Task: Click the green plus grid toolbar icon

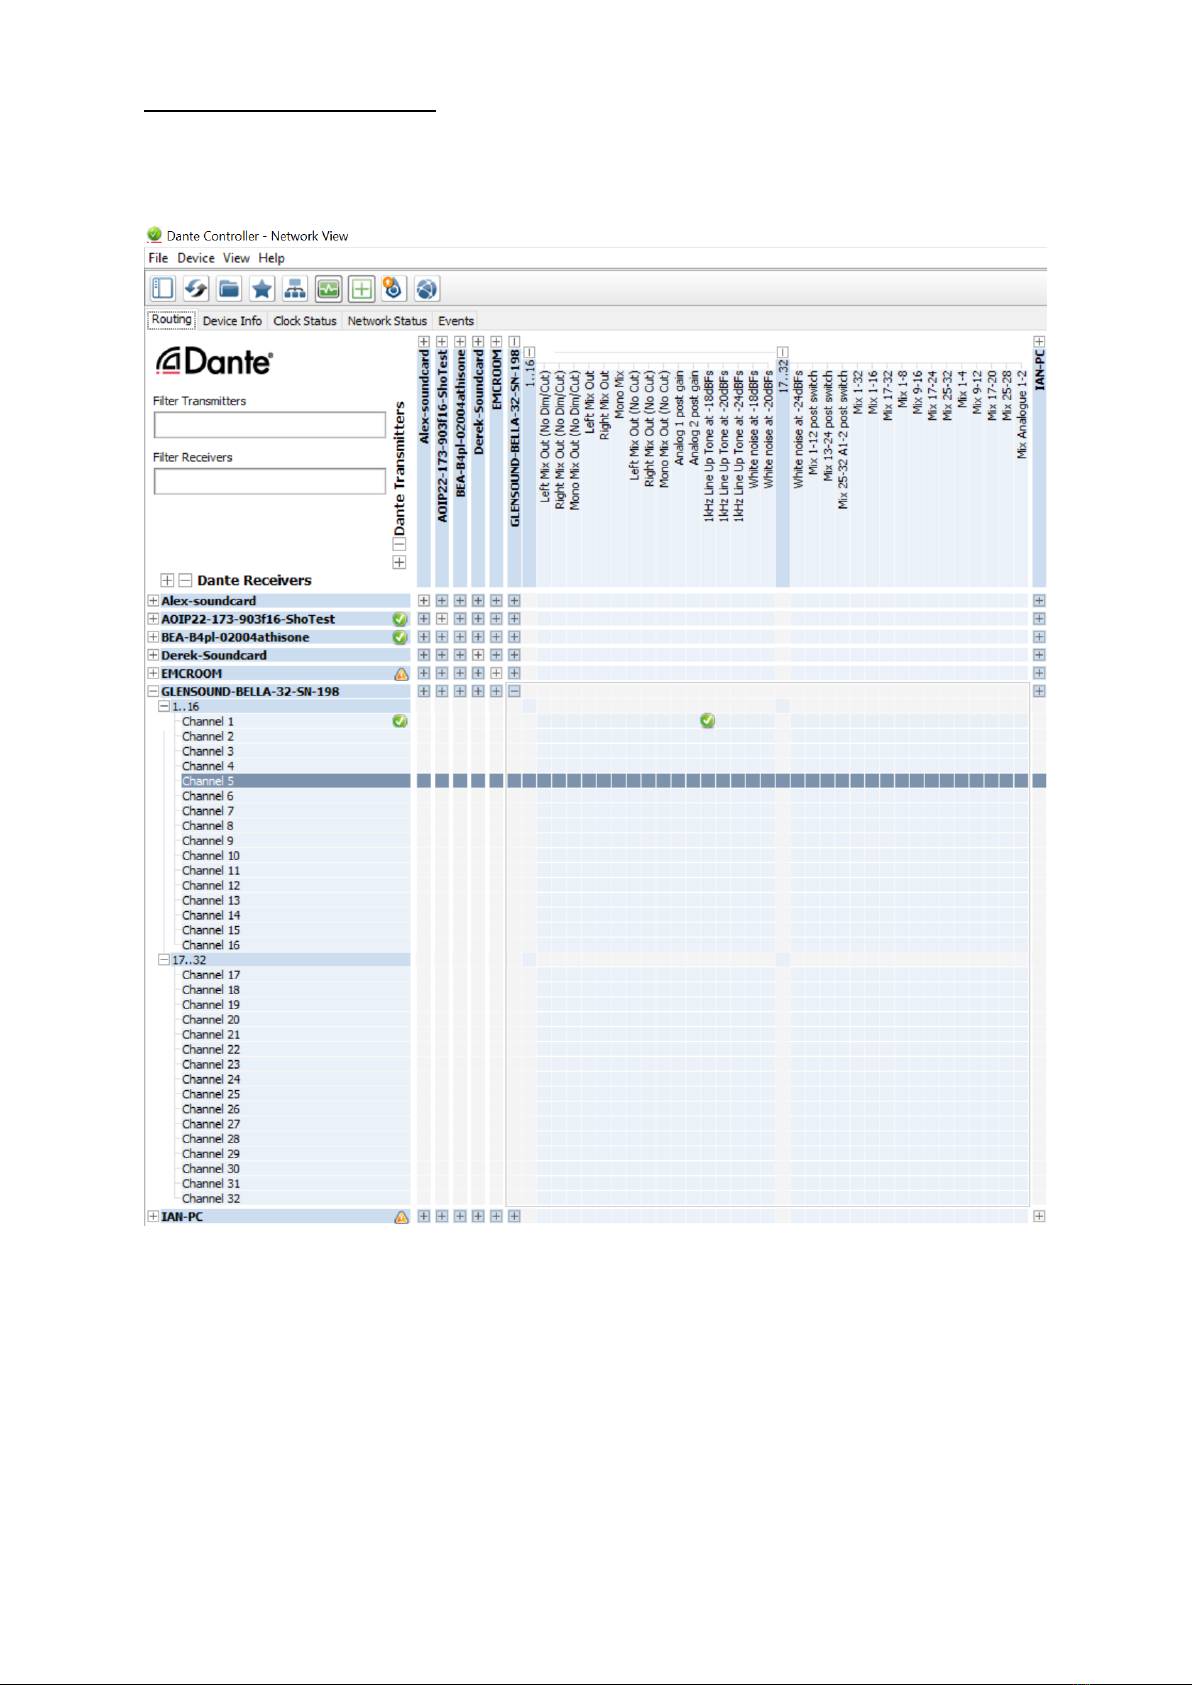Action: [361, 289]
